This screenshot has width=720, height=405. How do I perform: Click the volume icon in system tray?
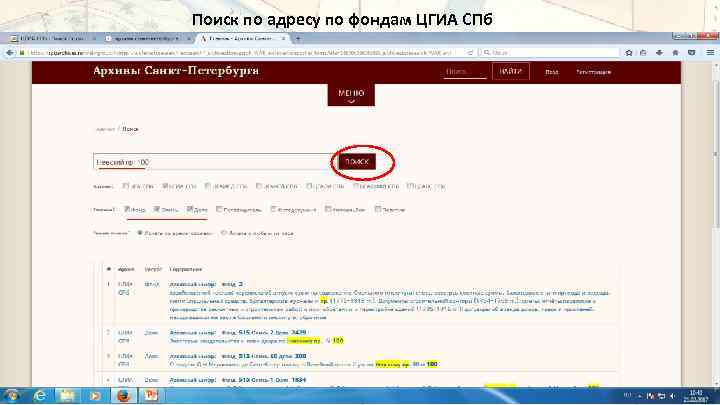pyautogui.click(x=673, y=396)
